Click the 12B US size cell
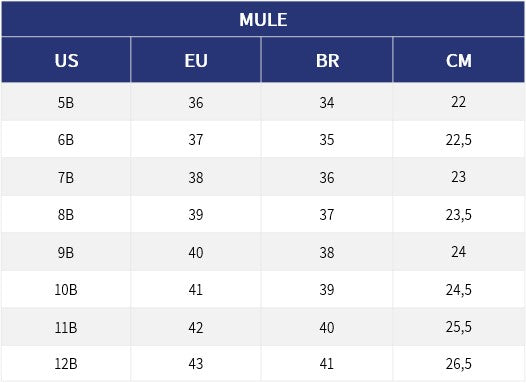The width and height of the screenshot is (526, 383). click(x=66, y=364)
